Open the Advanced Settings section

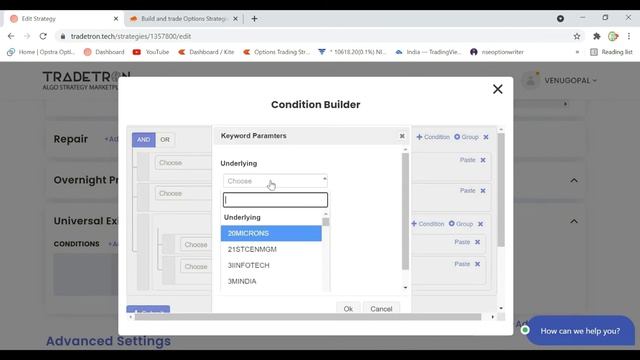pyautogui.click(x=108, y=341)
